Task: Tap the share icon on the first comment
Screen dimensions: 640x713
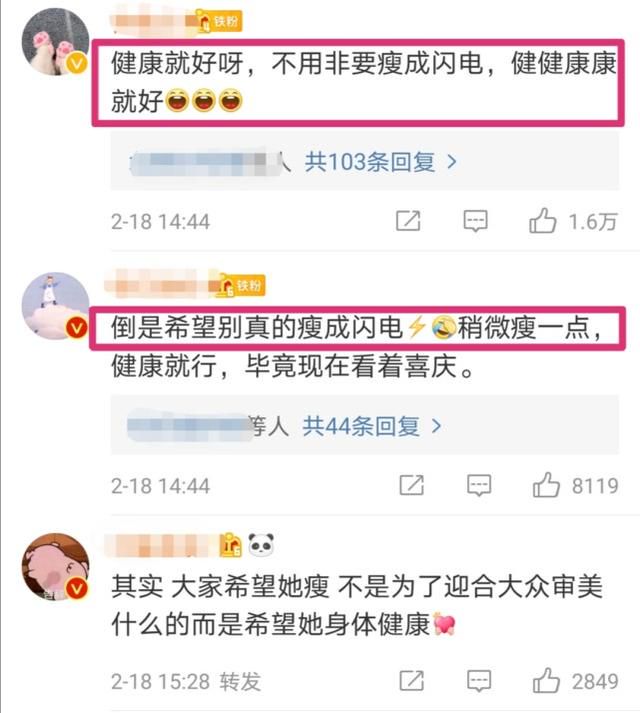Action: tap(408, 221)
